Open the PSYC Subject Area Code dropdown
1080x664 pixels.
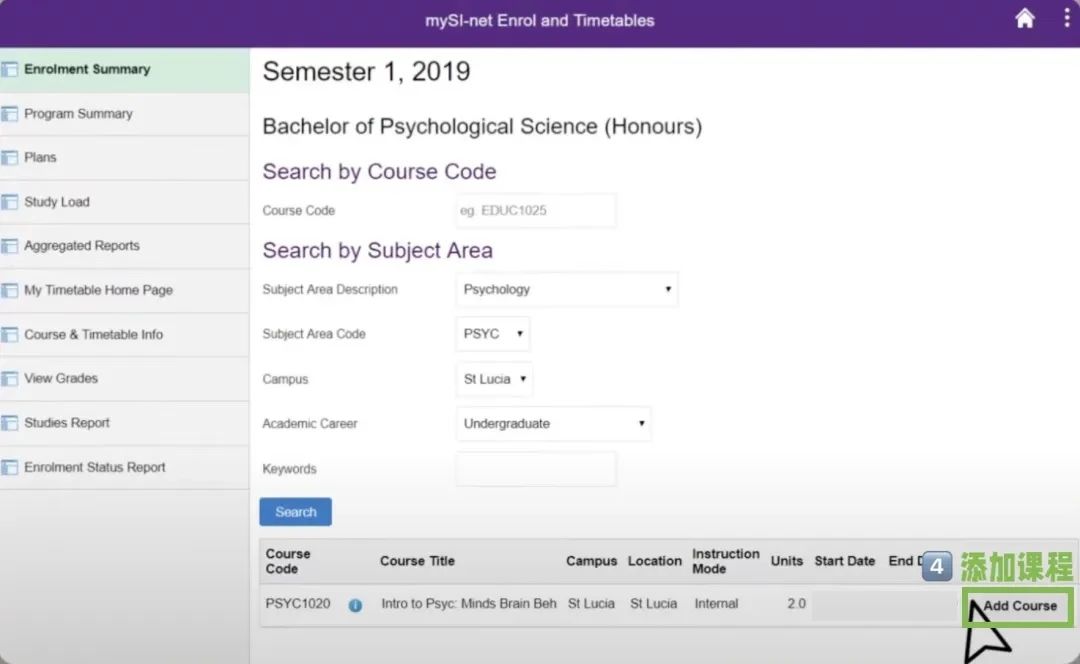click(x=492, y=334)
